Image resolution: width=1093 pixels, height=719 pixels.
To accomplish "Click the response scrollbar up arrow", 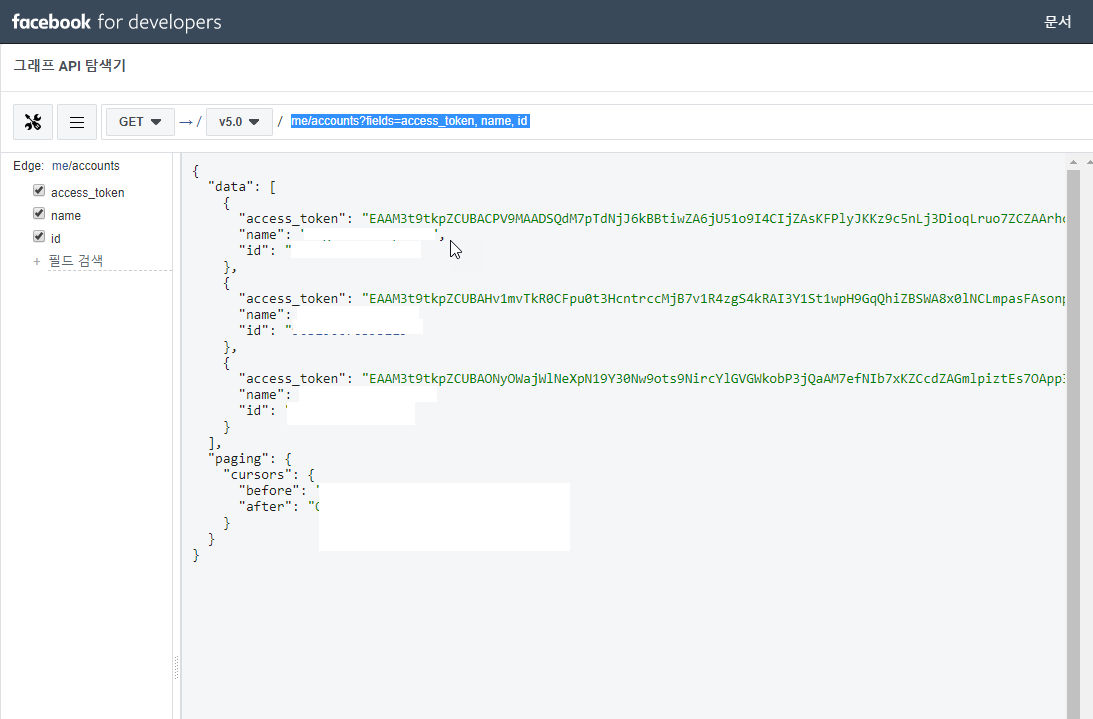I will click(x=1073, y=162).
